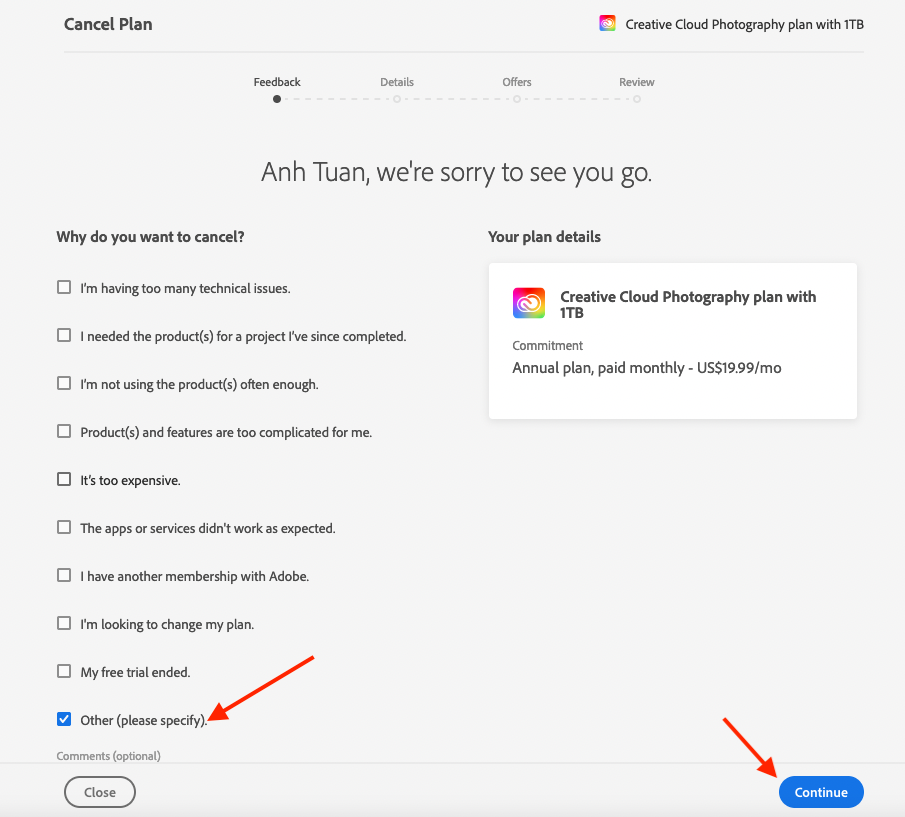The width and height of the screenshot is (905, 817).
Task: Click the Comments (optional) field
Action: (108, 756)
